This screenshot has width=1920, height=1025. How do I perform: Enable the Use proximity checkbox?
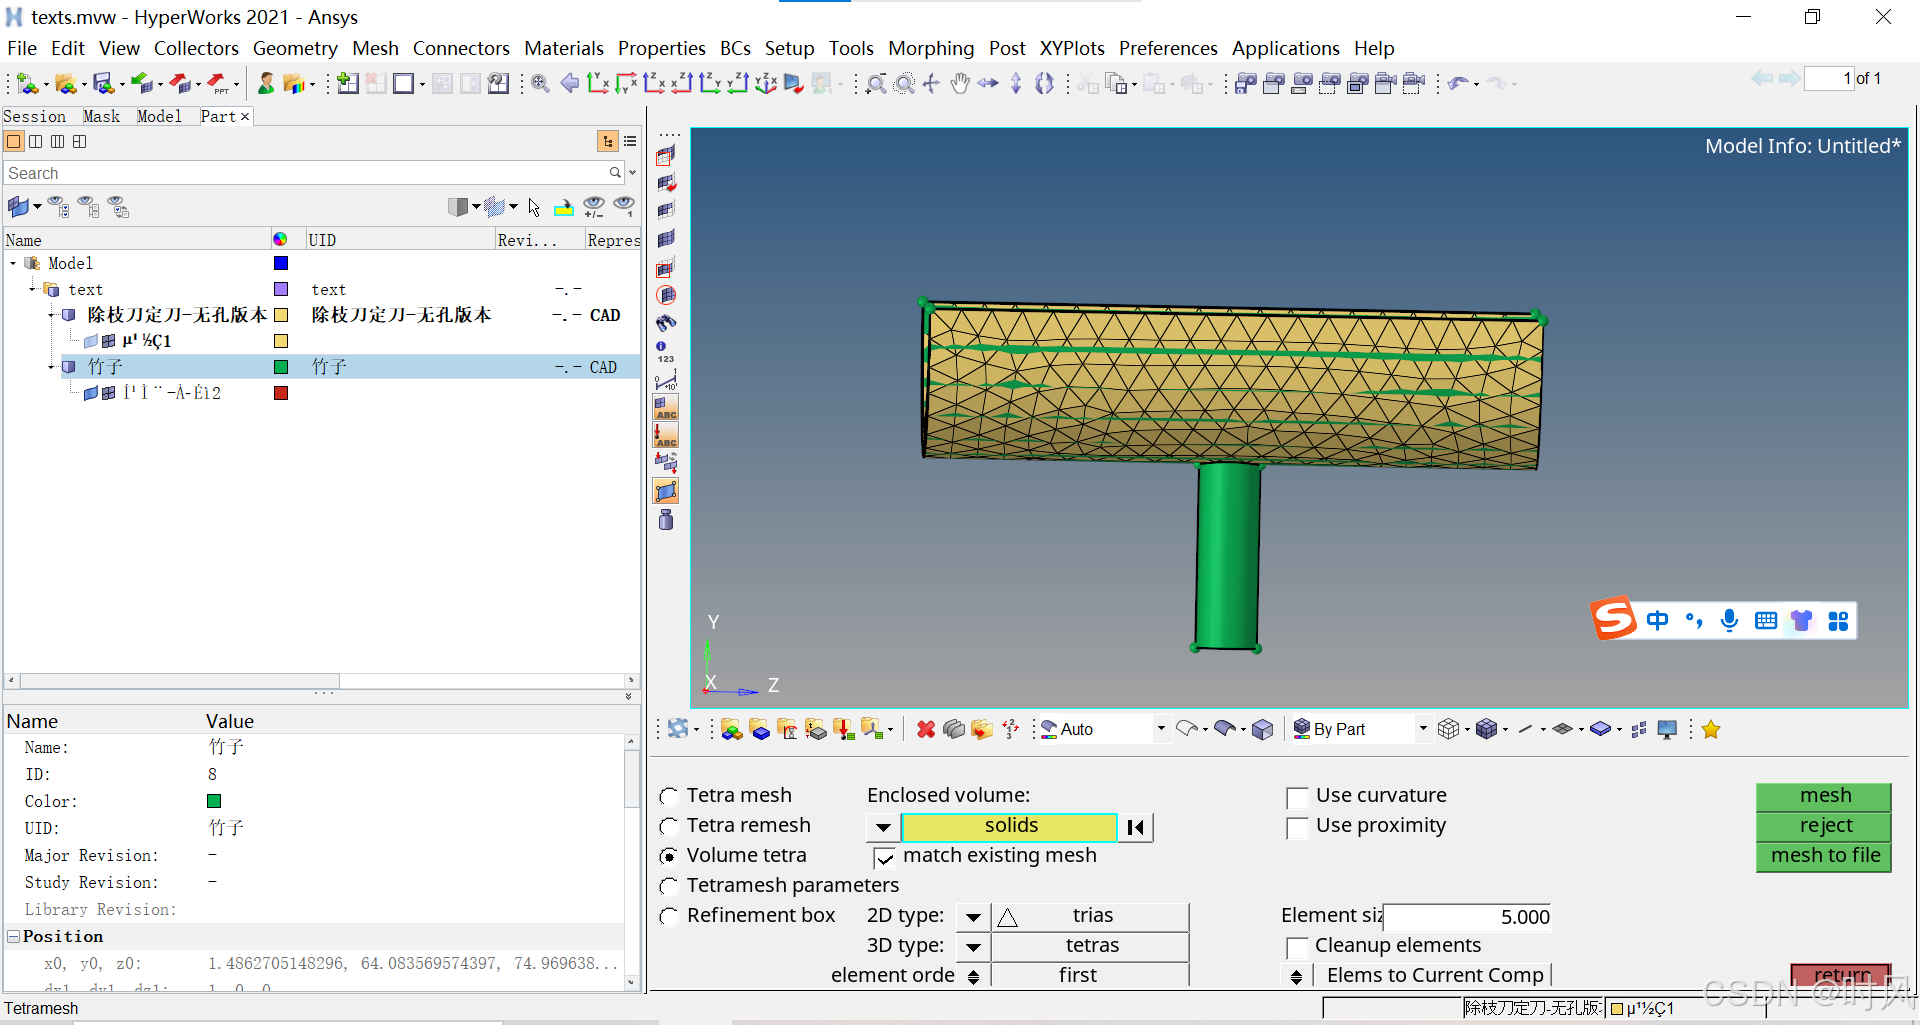coord(1297,827)
